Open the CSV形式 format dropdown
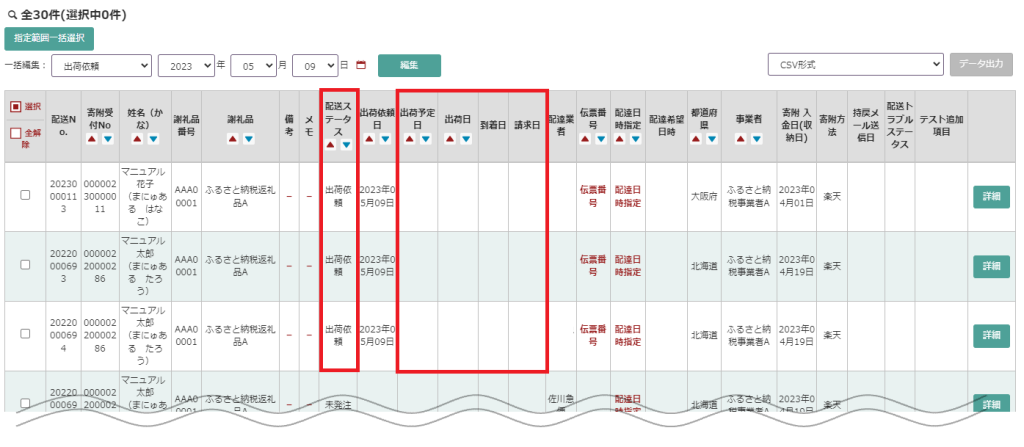1024x447 pixels. coord(855,64)
